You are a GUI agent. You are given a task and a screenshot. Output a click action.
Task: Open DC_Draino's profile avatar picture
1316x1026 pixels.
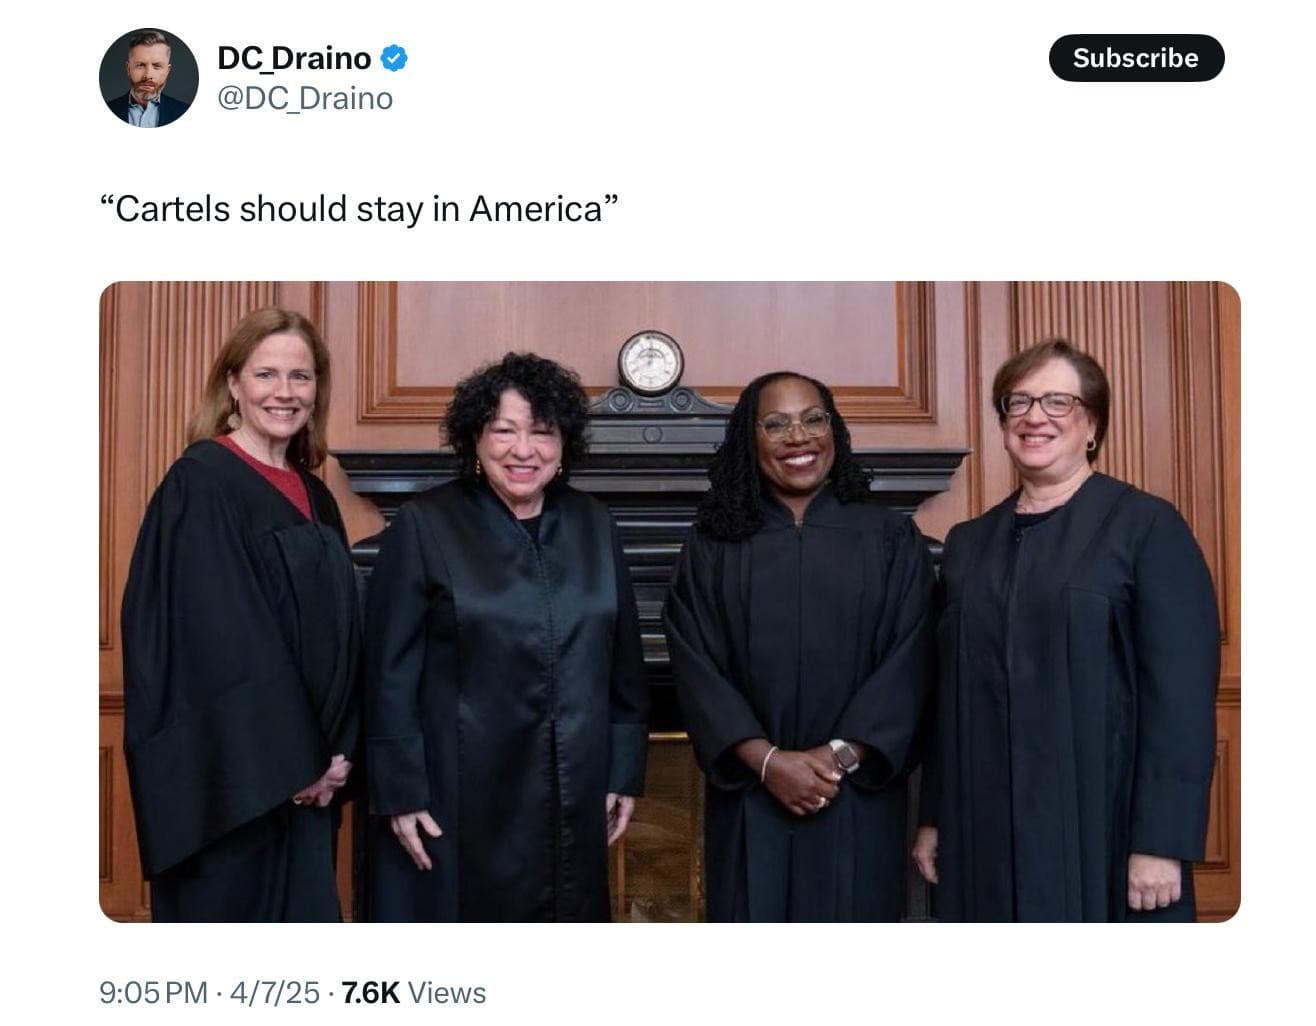(x=149, y=78)
